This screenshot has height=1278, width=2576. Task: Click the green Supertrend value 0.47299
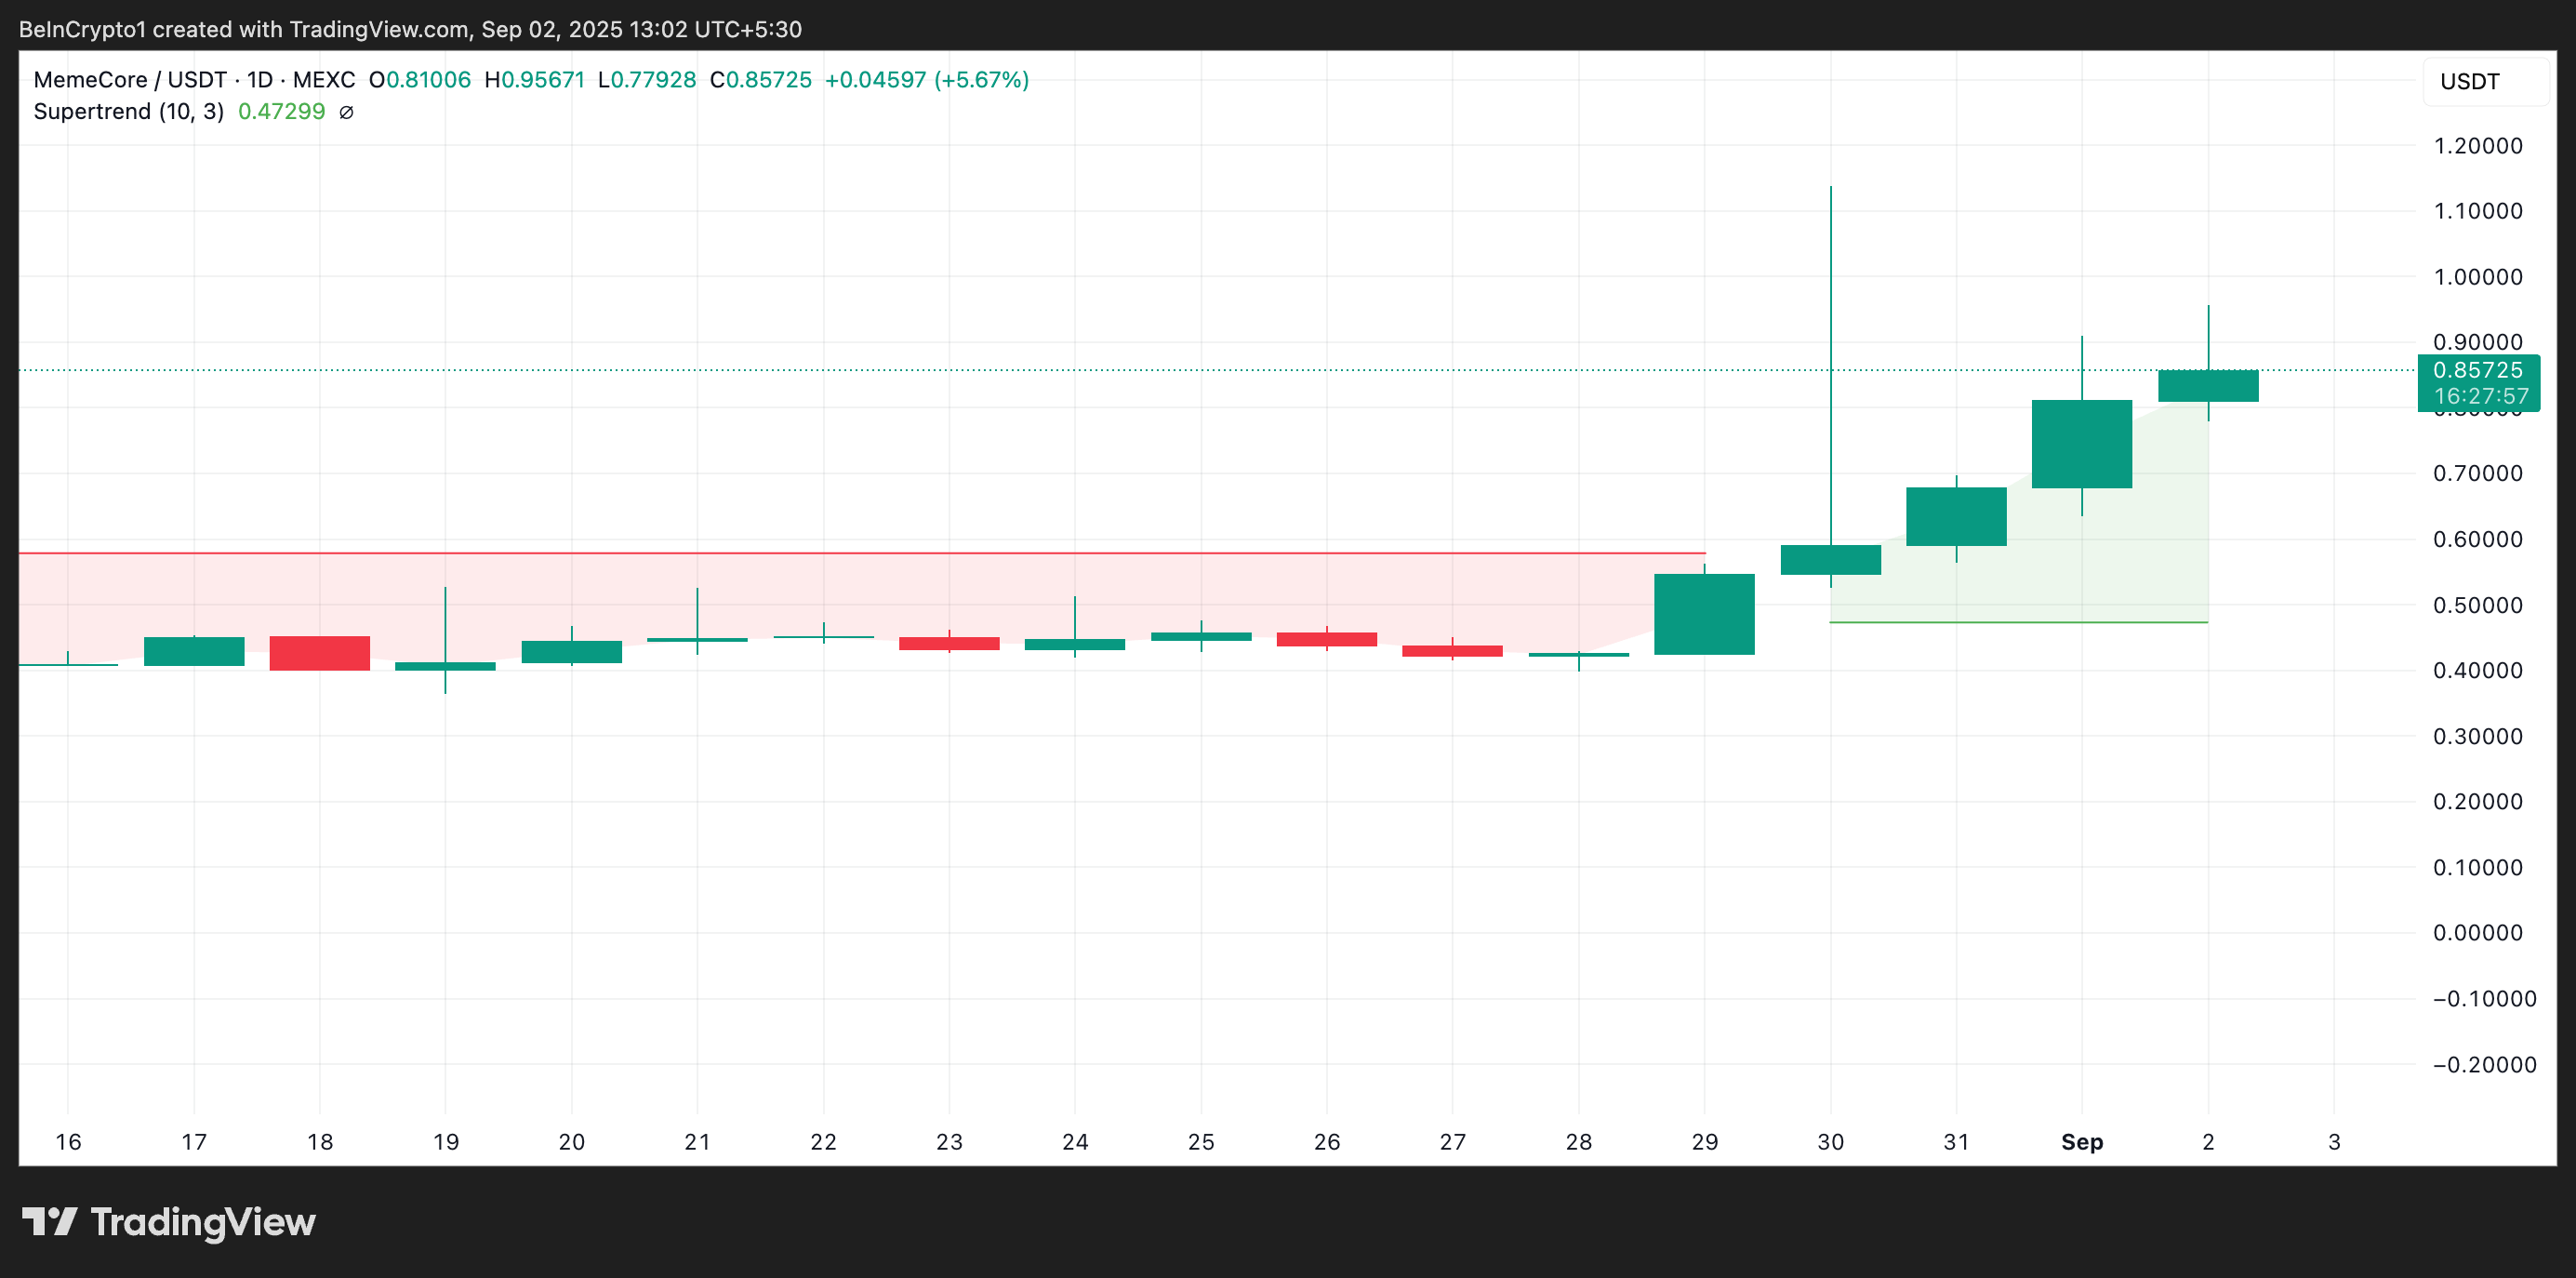pos(281,112)
